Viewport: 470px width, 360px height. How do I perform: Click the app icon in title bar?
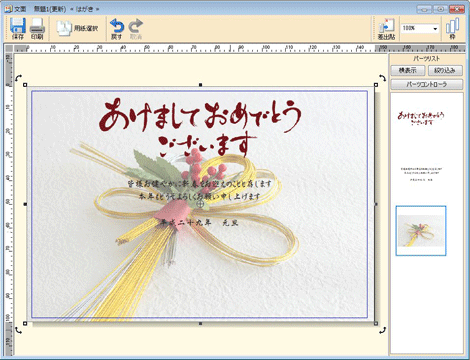tap(8, 9)
